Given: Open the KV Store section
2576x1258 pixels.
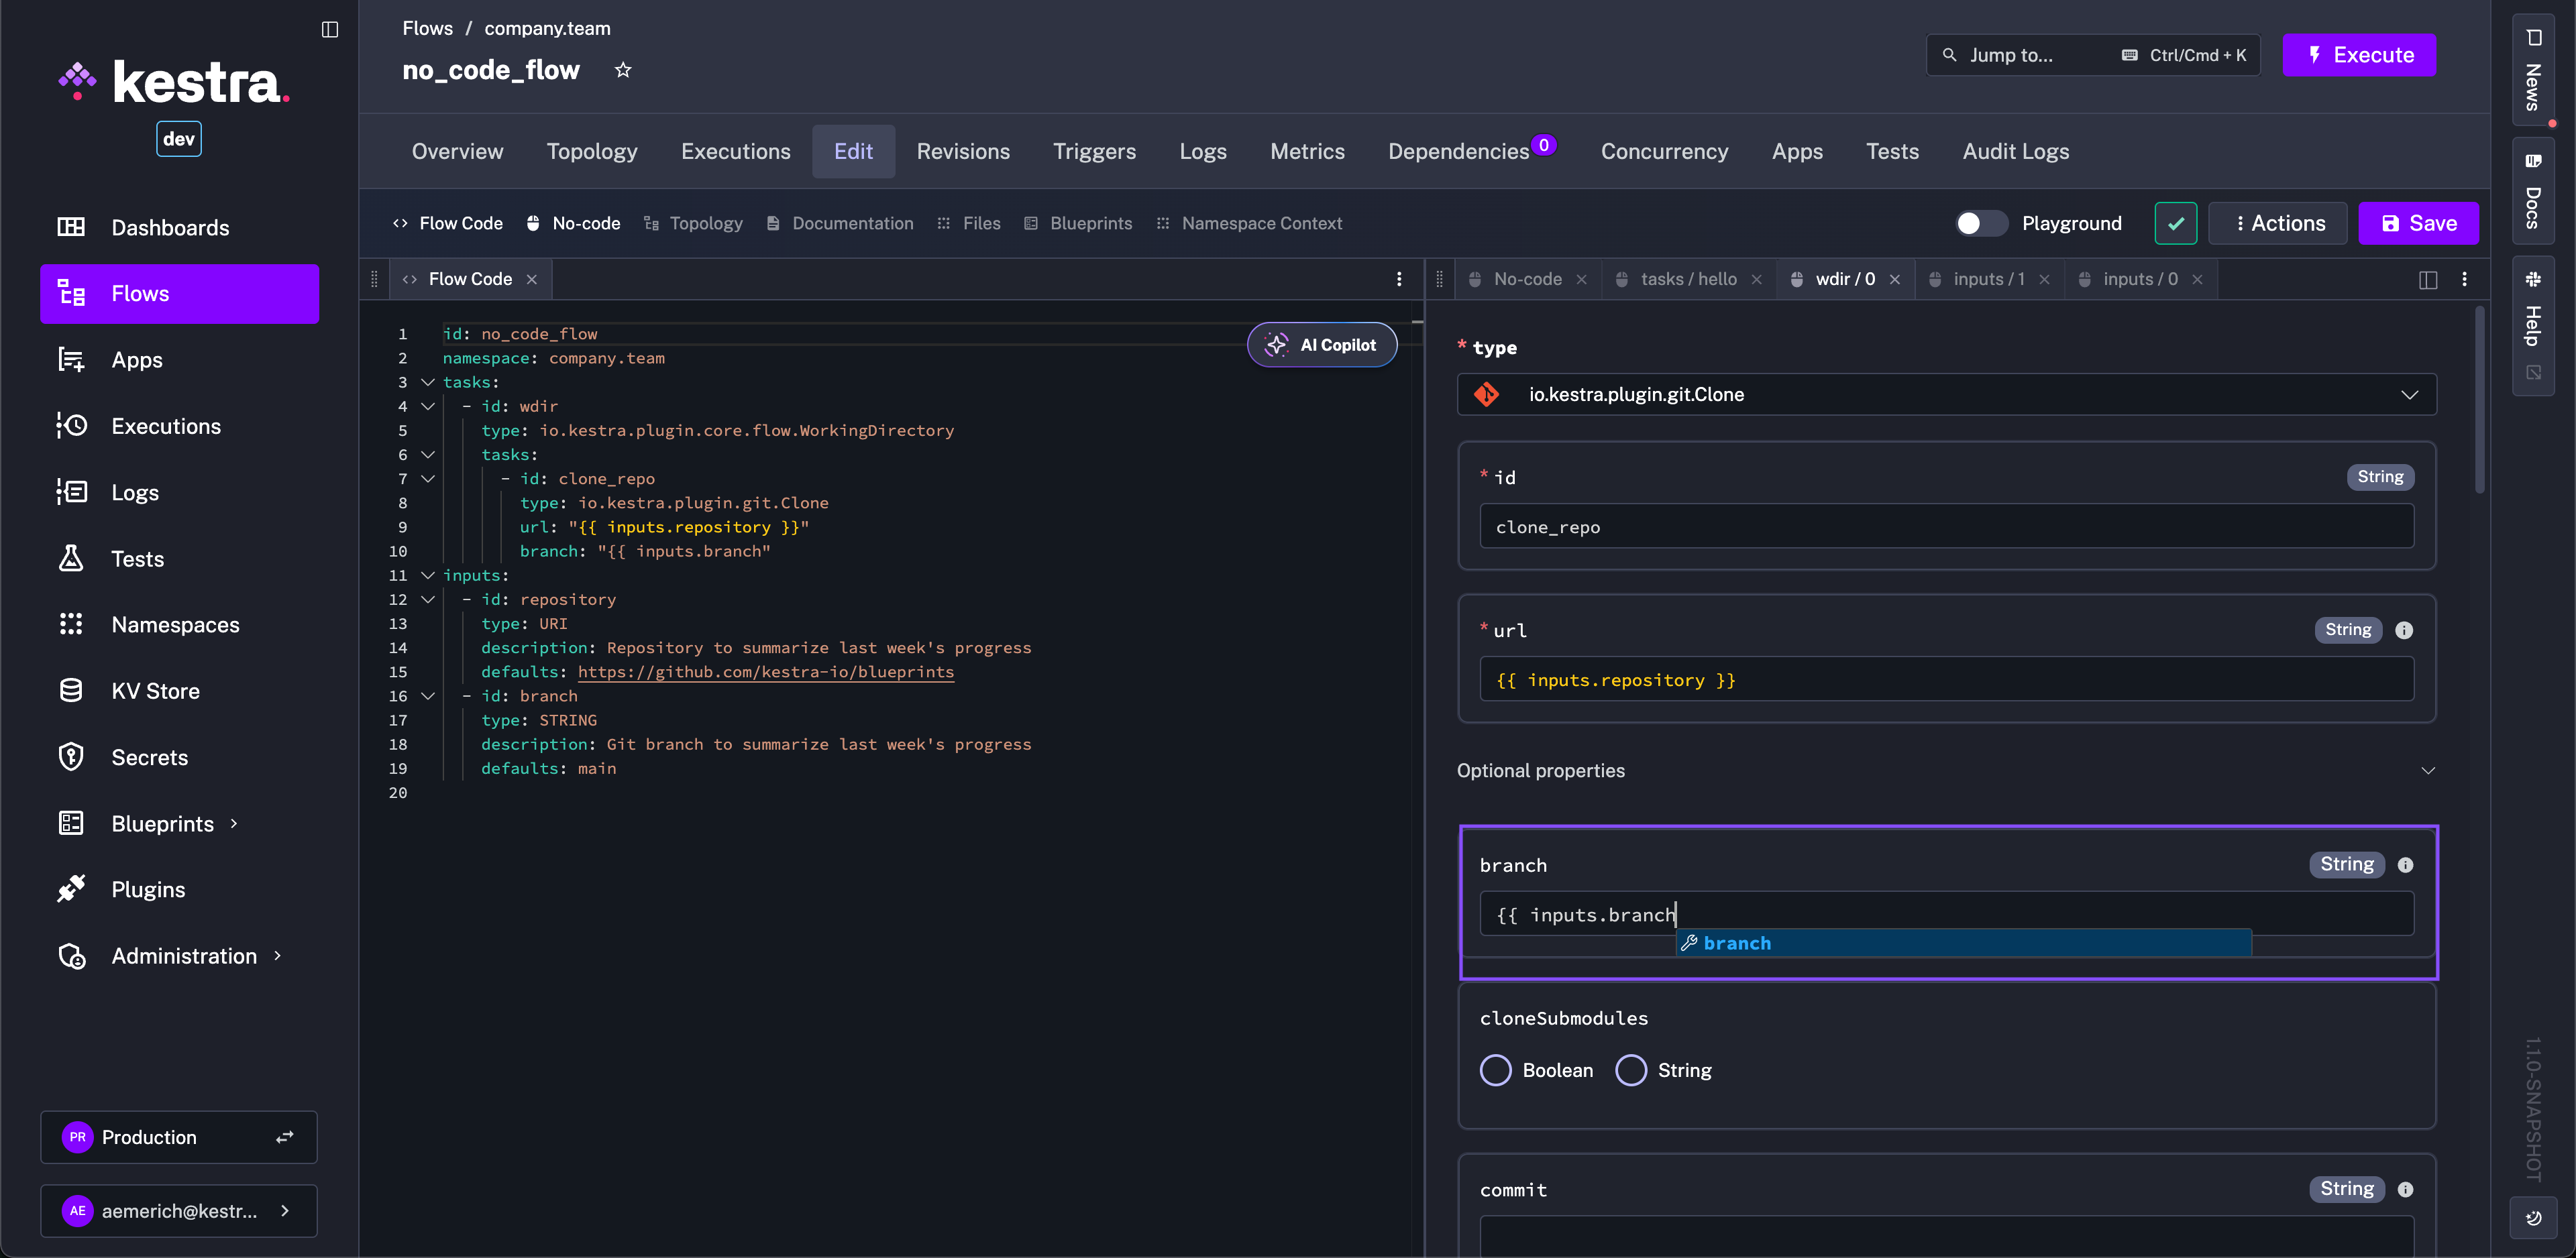Looking at the screenshot, I should click(x=156, y=690).
